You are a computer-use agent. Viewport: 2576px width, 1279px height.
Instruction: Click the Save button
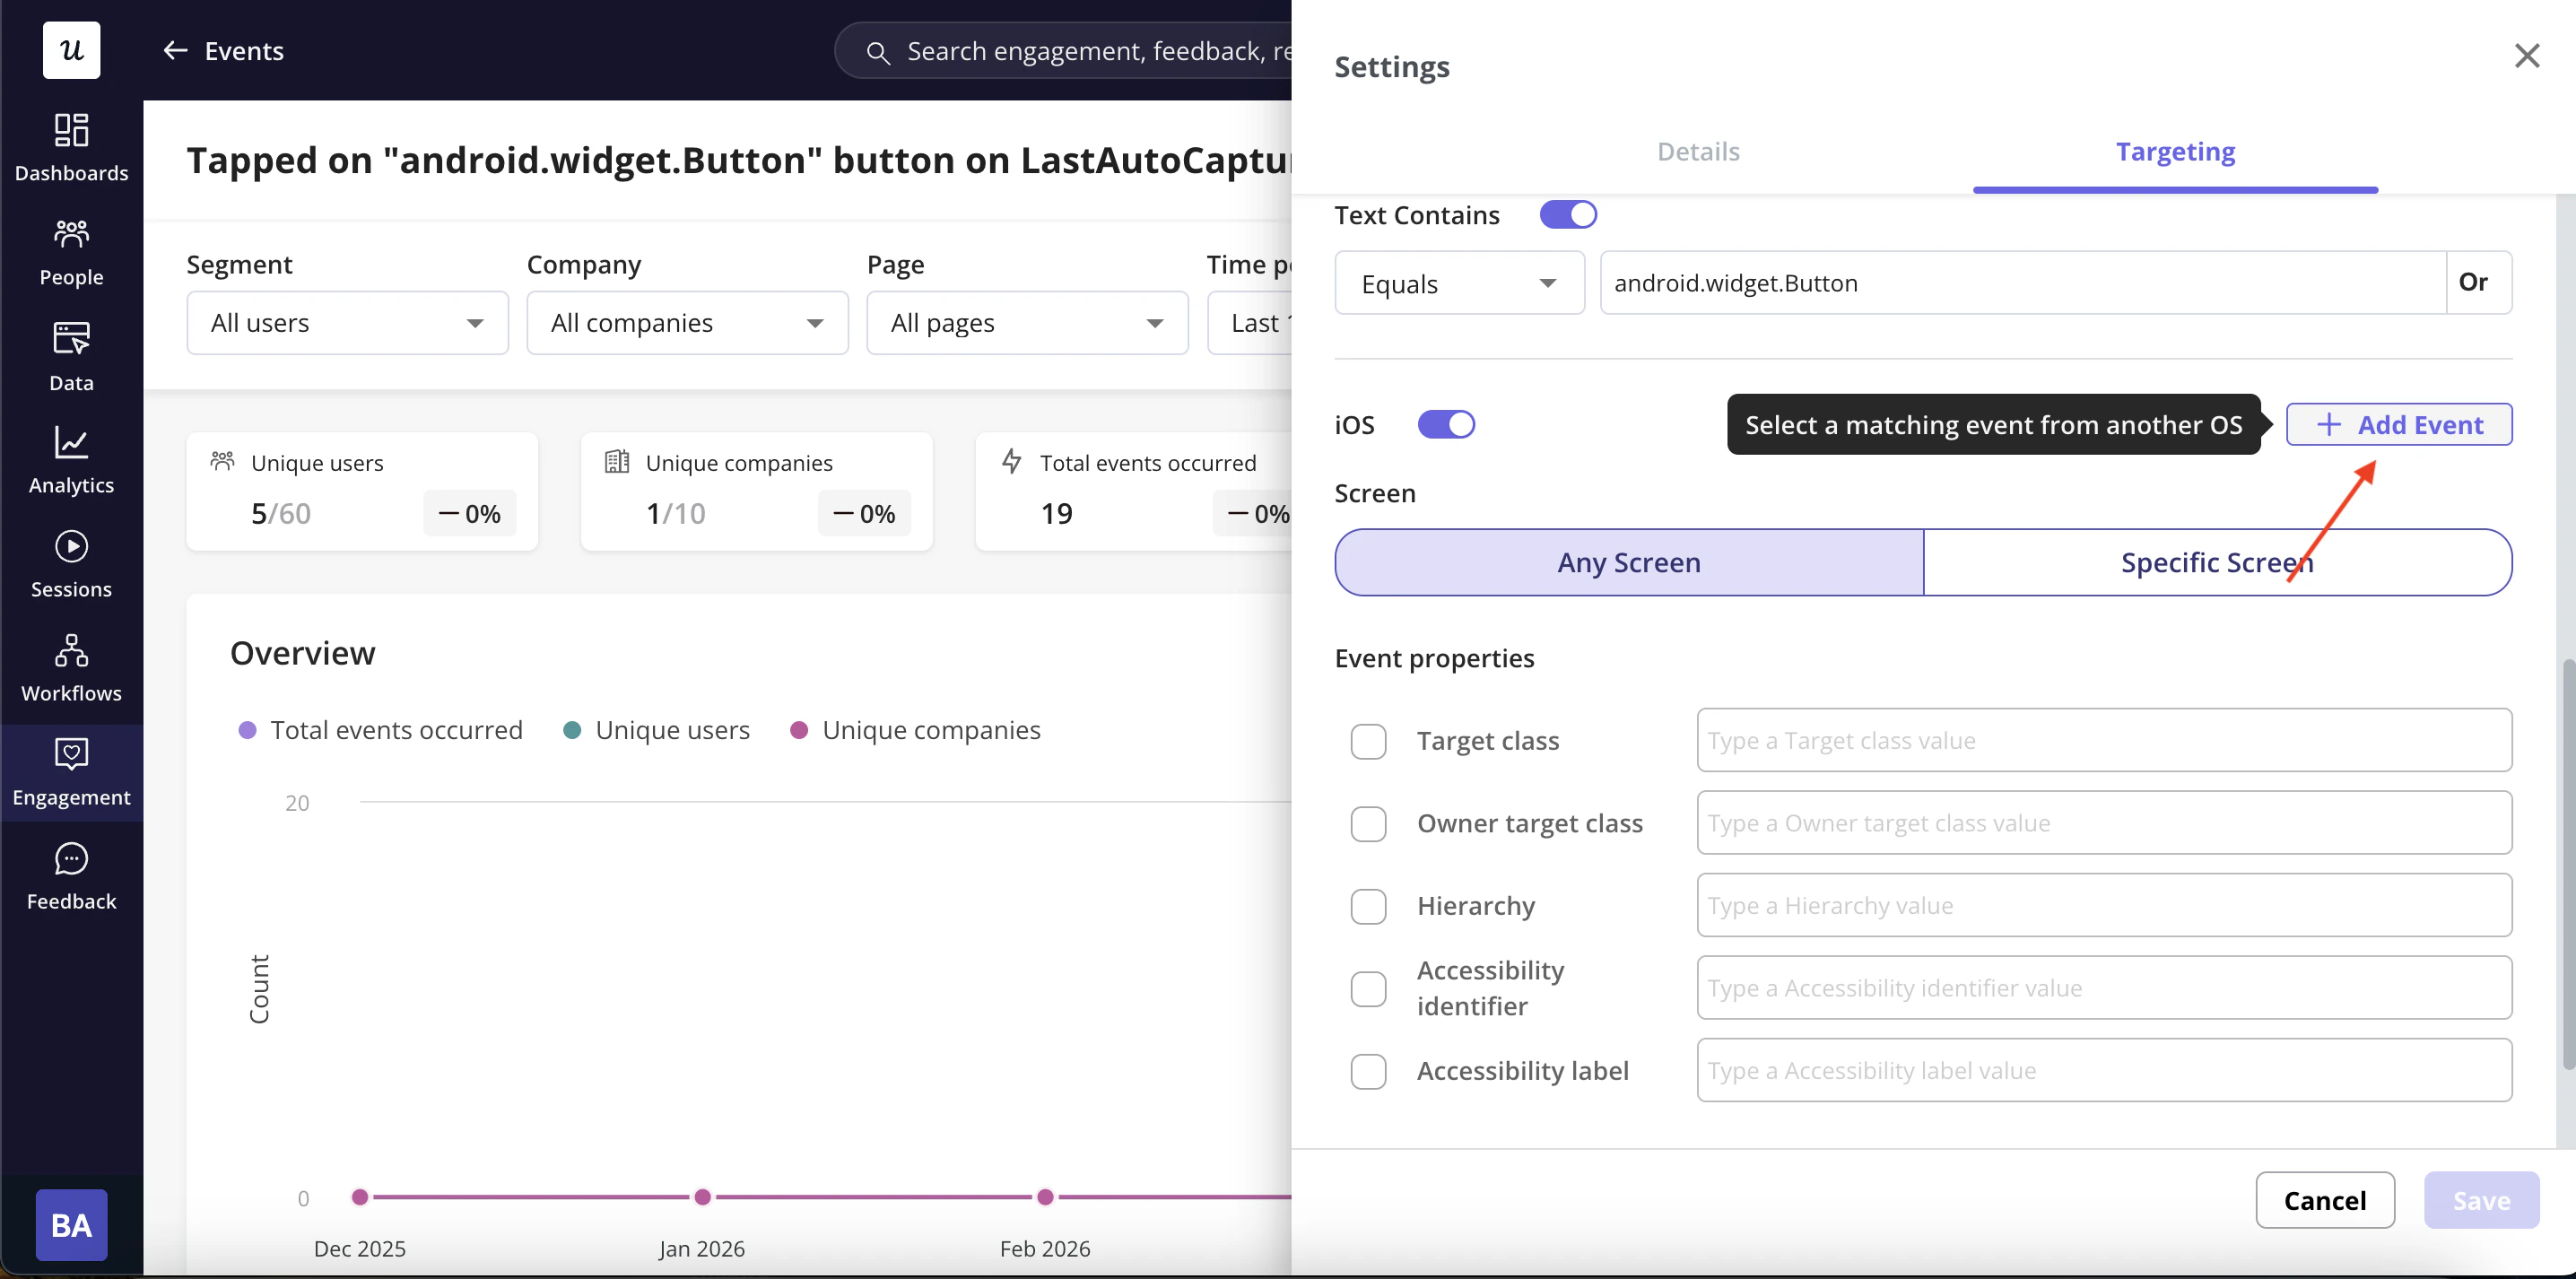click(x=2481, y=1200)
